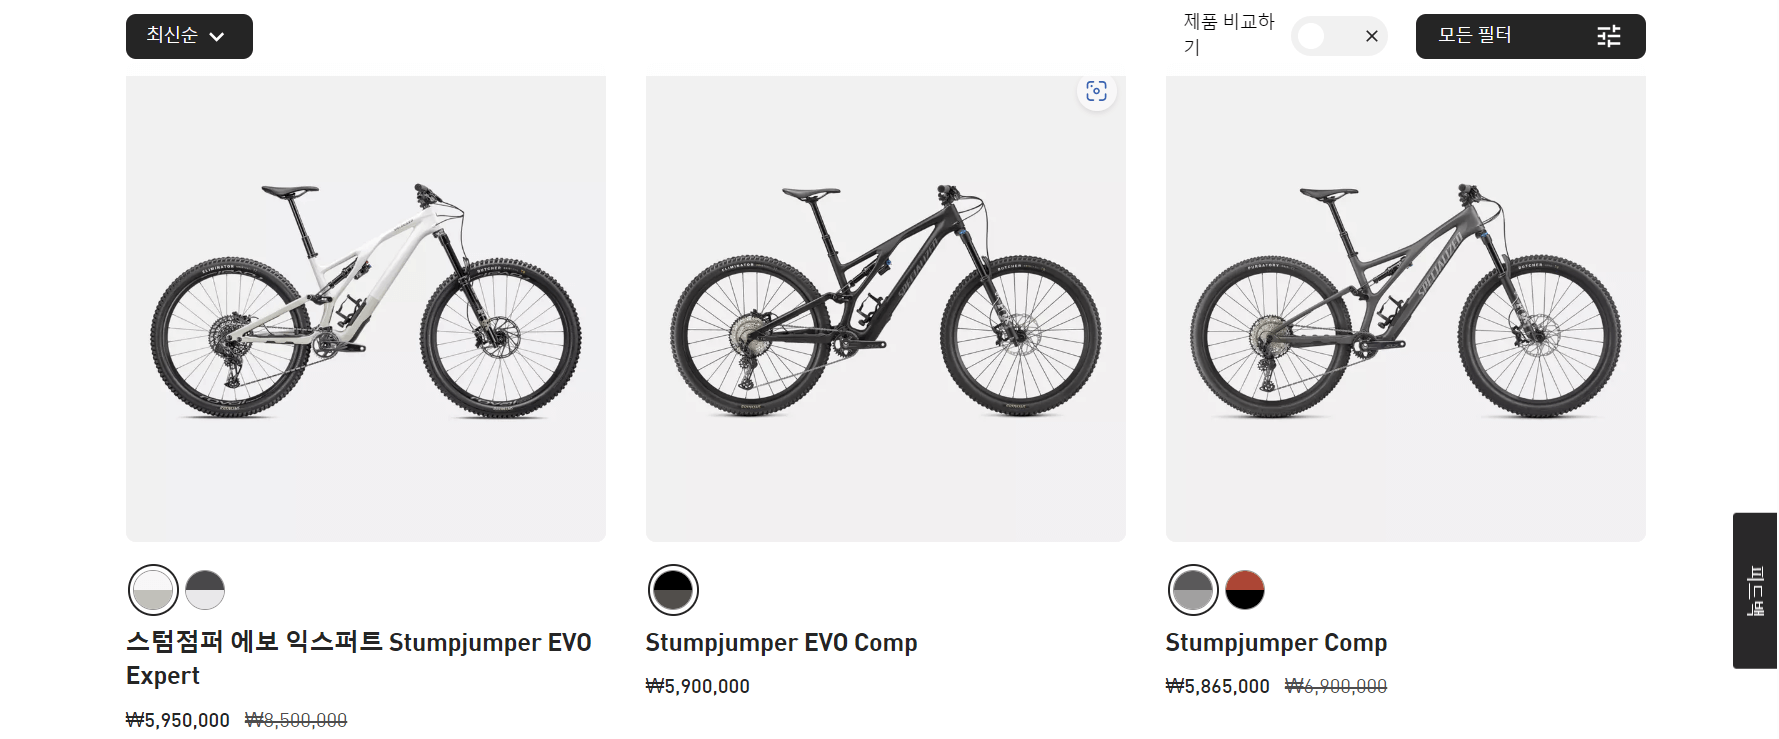Click the 제품 비교하기 label text
Screen dimensions: 1779x739
coord(1228,33)
